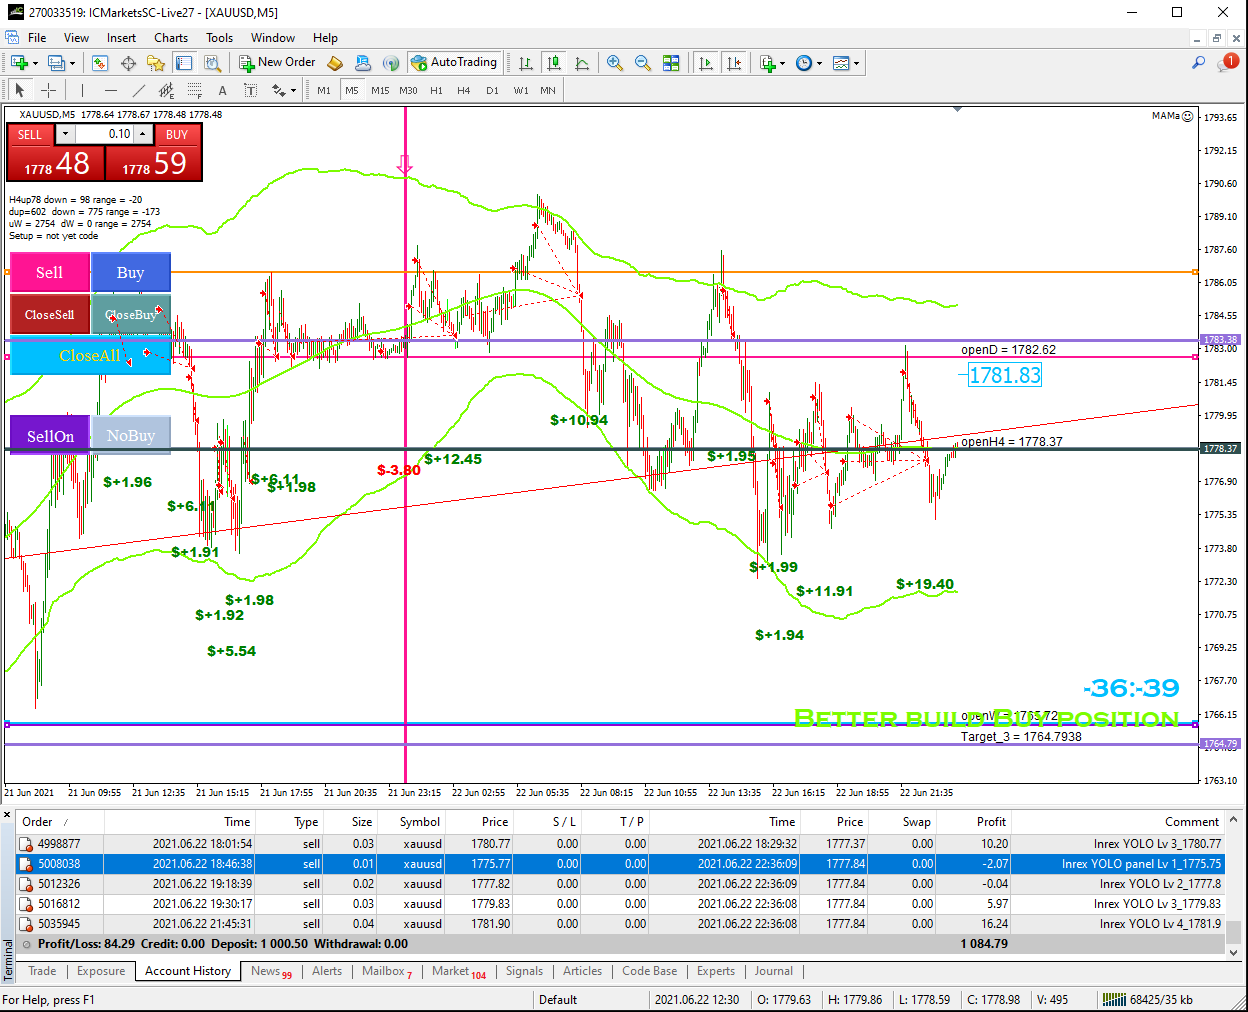Switch to the Trade tab
Image resolution: width=1248 pixels, height=1012 pixels.
pyautogui.click(x=42, y=971)
